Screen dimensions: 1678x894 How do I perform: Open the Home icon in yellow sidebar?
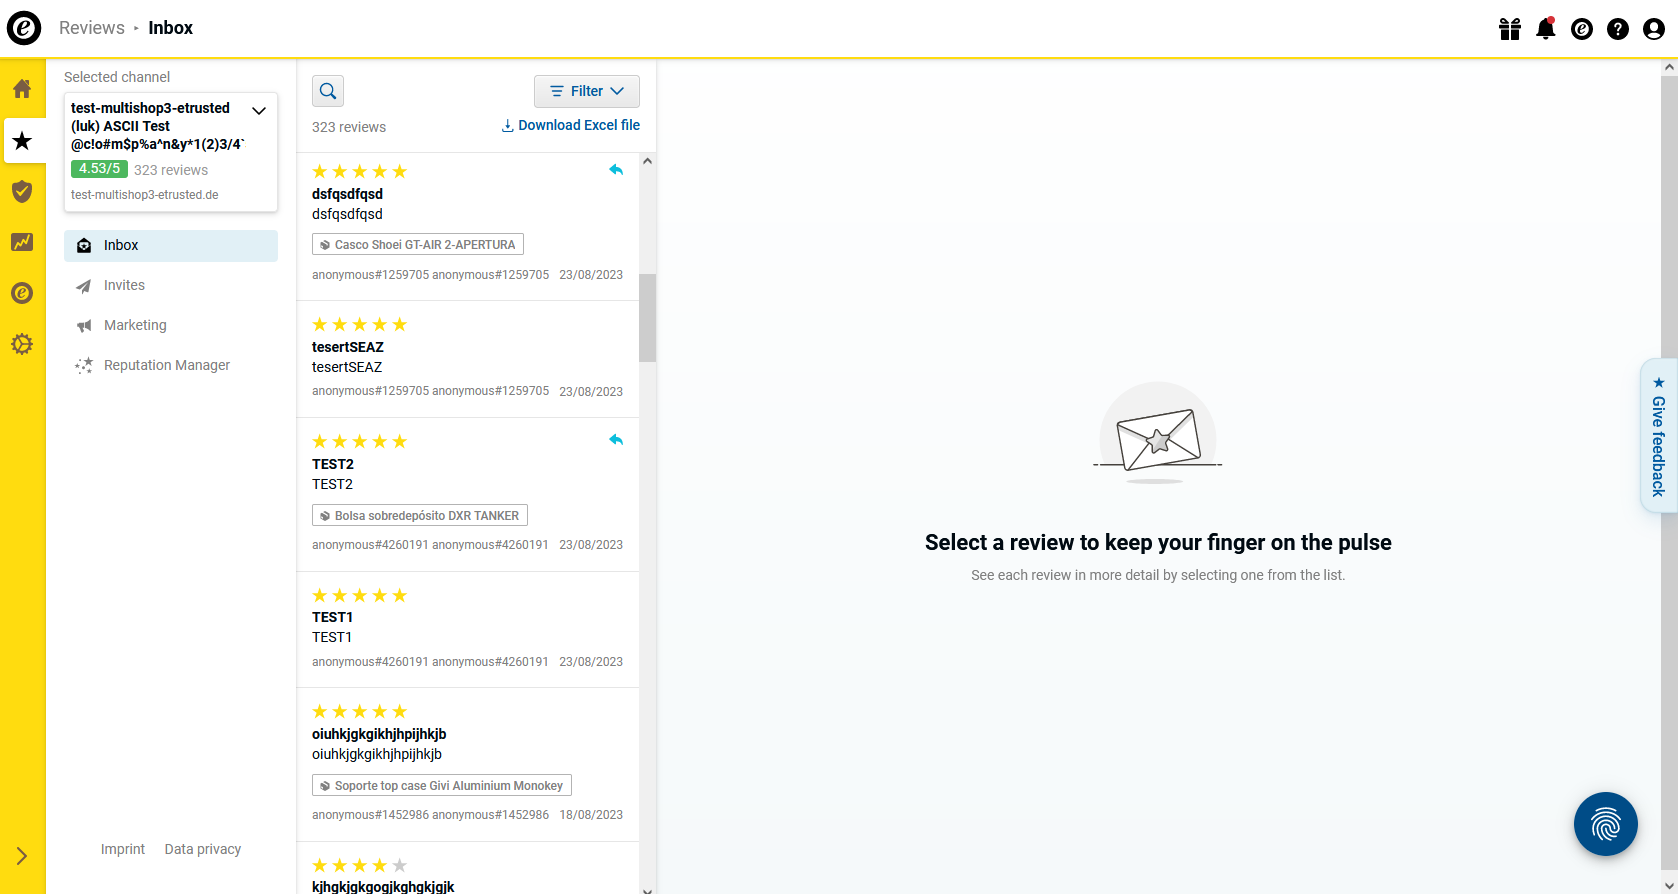pyautogui.click(x=22, y=88)
